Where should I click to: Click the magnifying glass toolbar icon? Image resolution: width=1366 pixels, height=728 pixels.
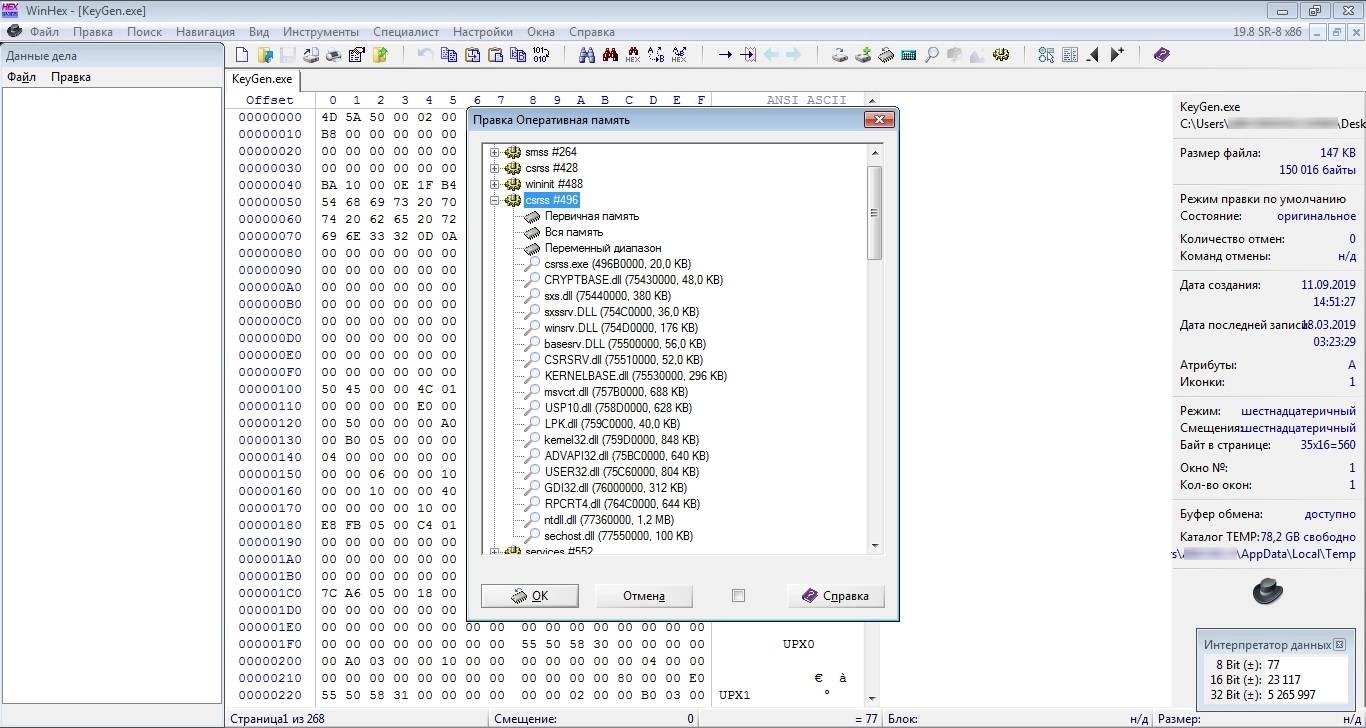932,55
